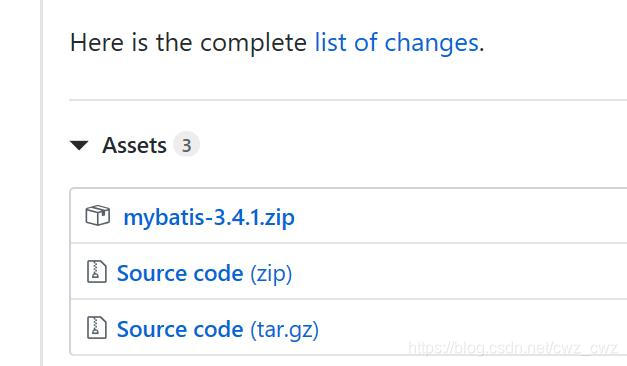Viewport: 627px width, 366px height.
Task: Click the (zip) format label
Action: (271, 274)
